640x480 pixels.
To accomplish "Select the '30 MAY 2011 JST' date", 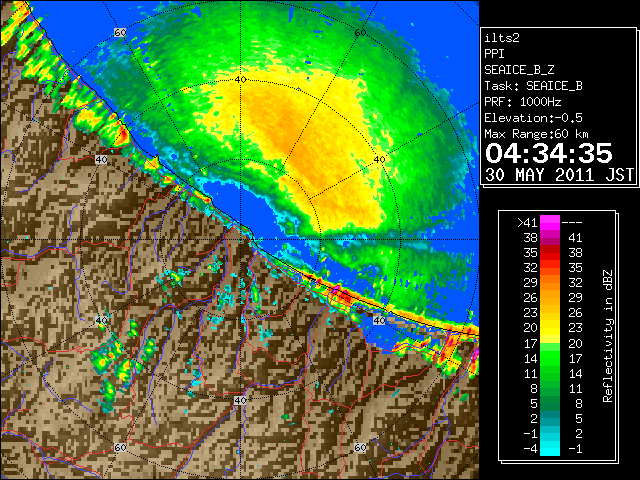I will [x=559, y=175].
